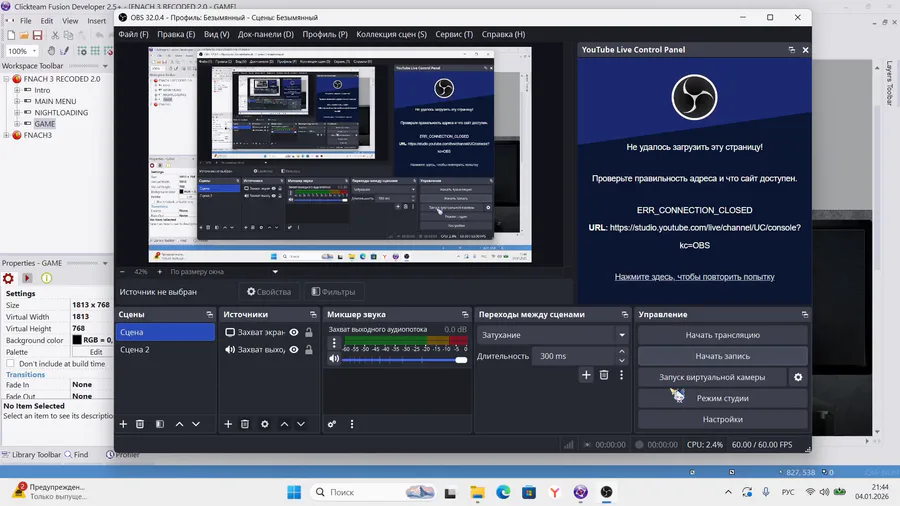Open Правка menu in OBS
Image resolution: width=900 pixels, height=506 pixels.
point(176,34)
